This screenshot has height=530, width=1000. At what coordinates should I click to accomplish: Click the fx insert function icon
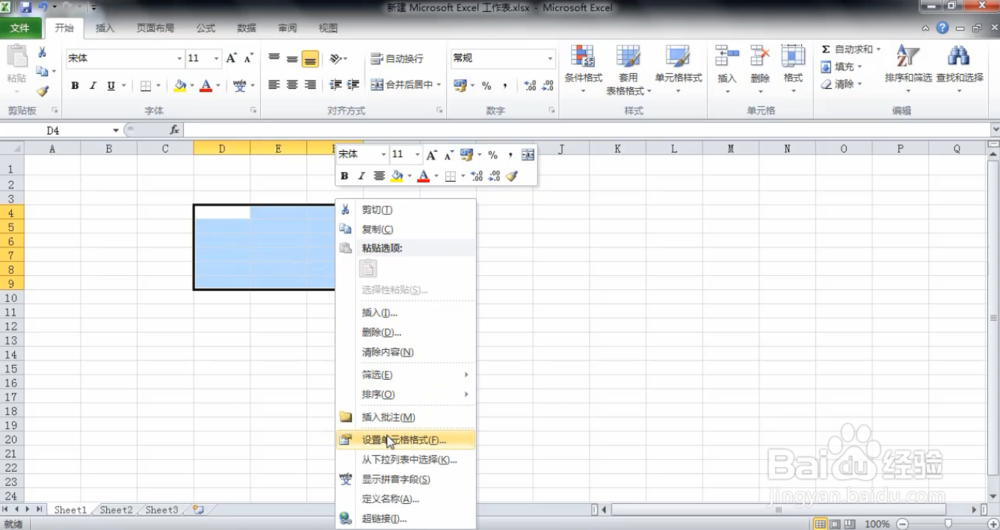tap(174, 130)
